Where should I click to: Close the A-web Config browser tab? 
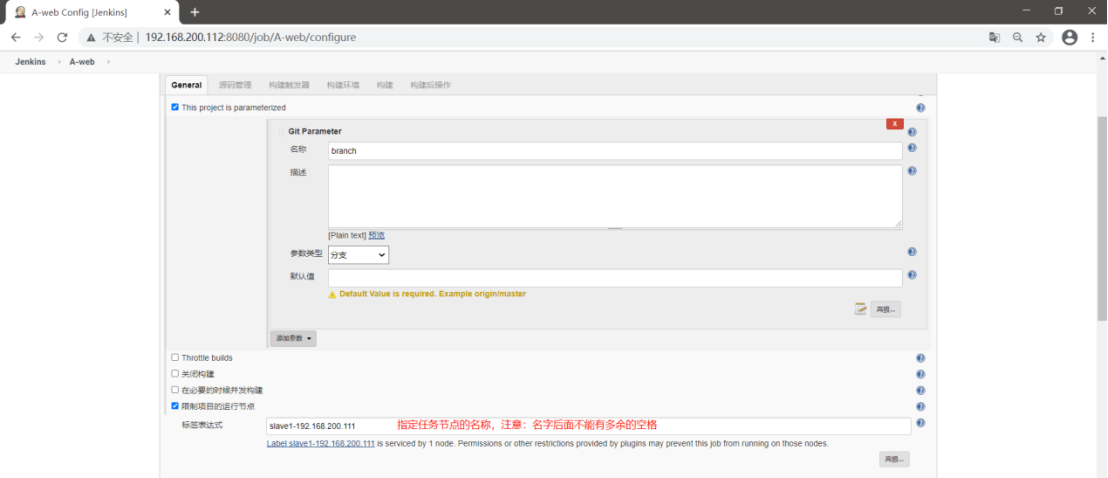[x=167, y=12]
